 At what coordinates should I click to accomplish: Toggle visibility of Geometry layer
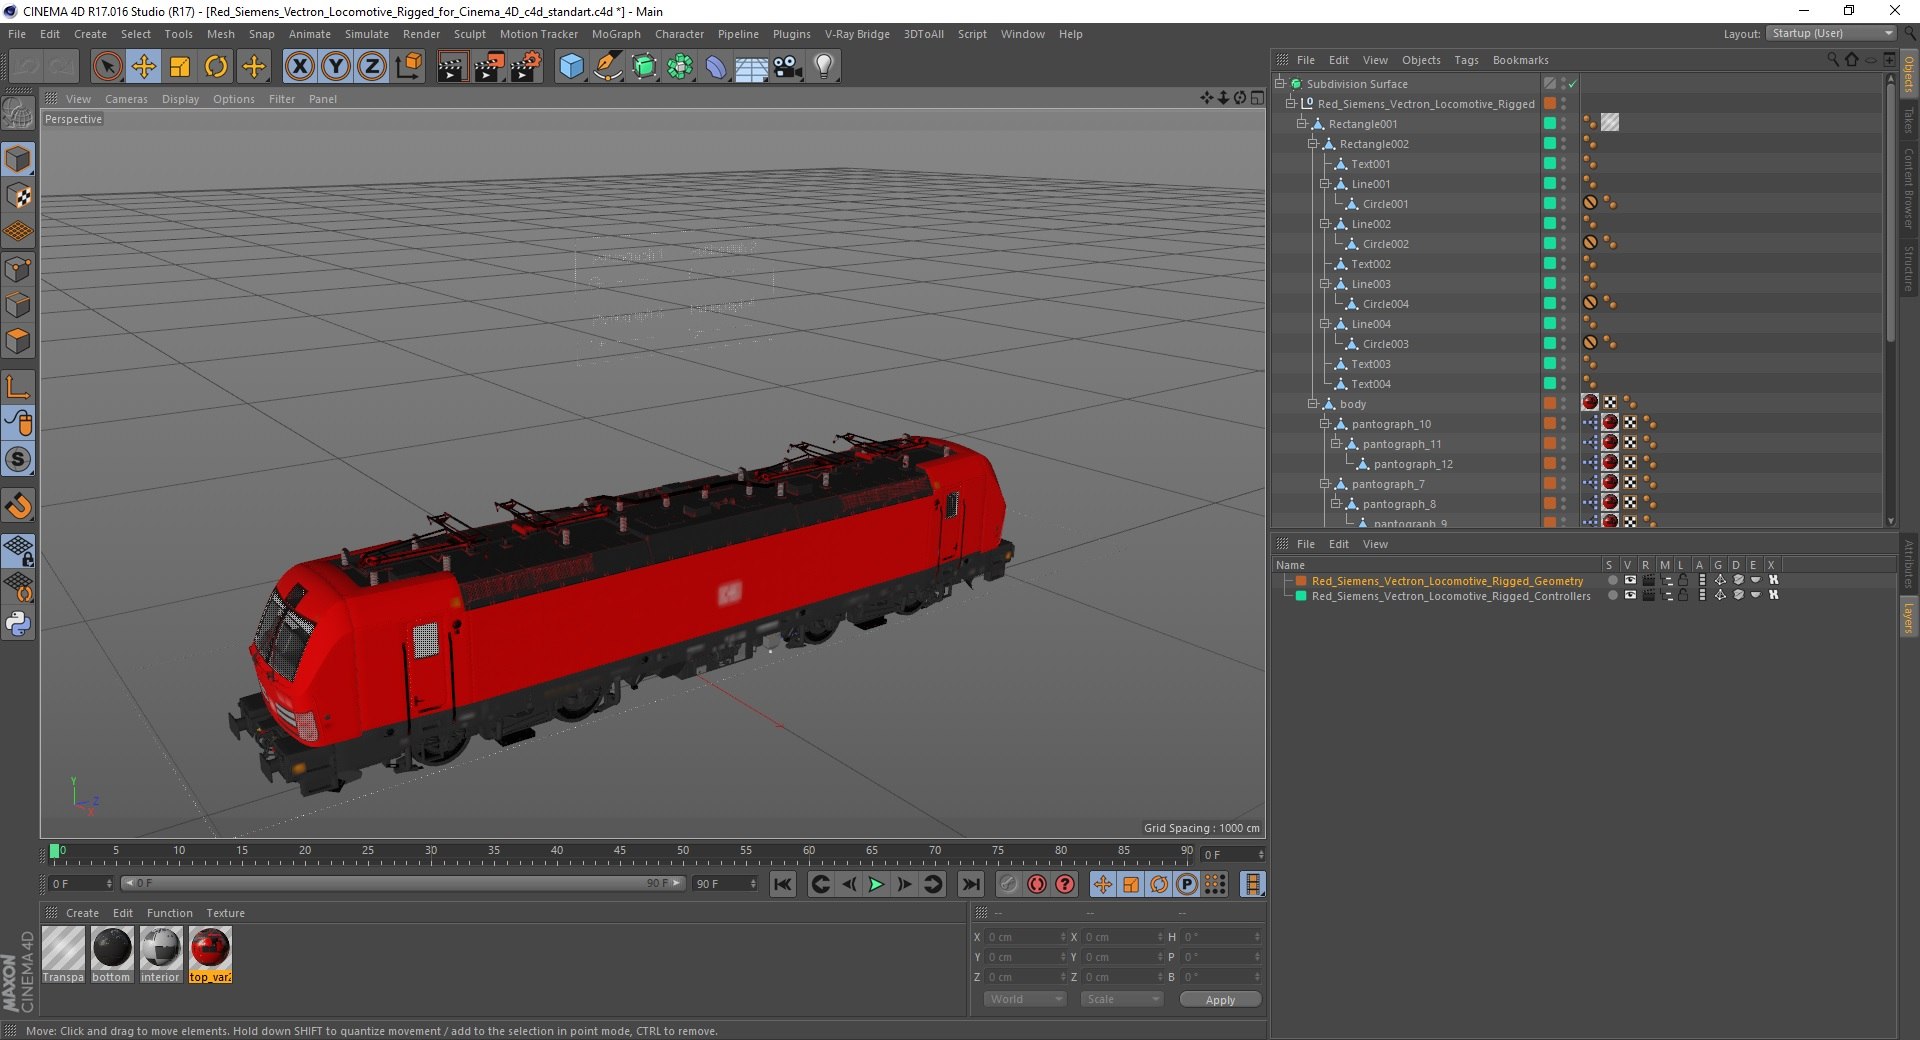(1630, 580)
